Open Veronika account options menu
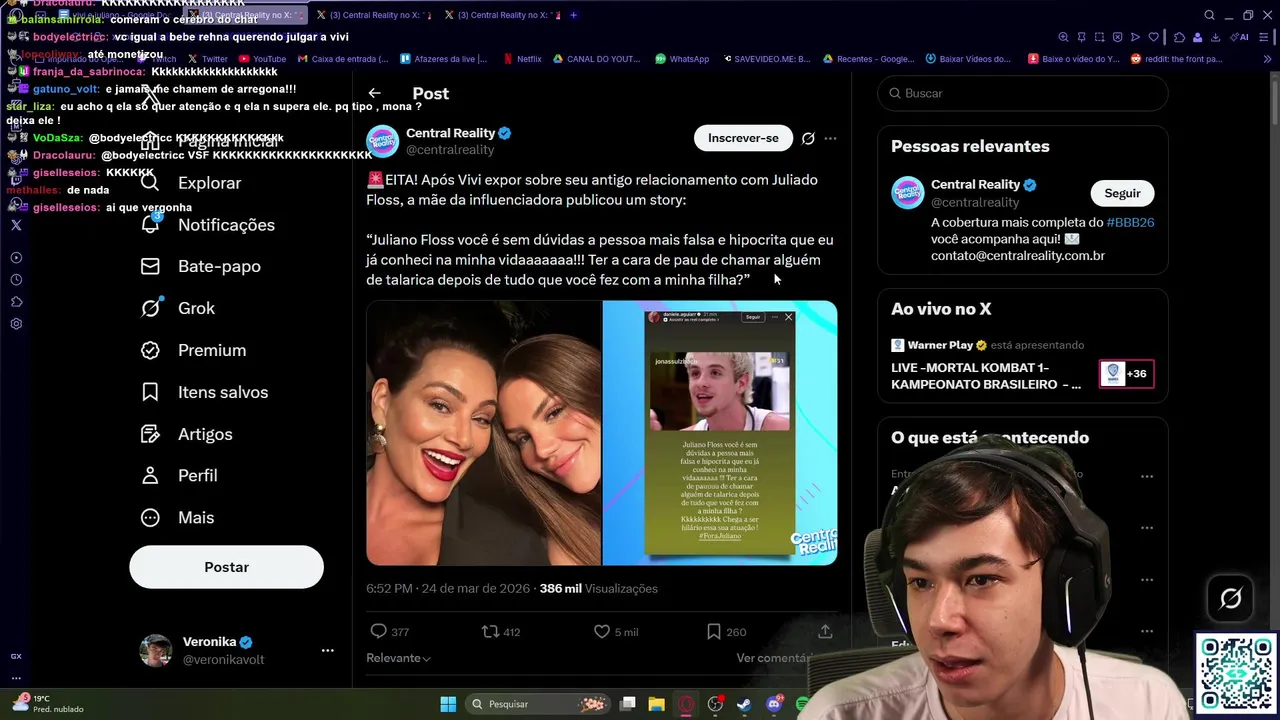 (327, 650)
